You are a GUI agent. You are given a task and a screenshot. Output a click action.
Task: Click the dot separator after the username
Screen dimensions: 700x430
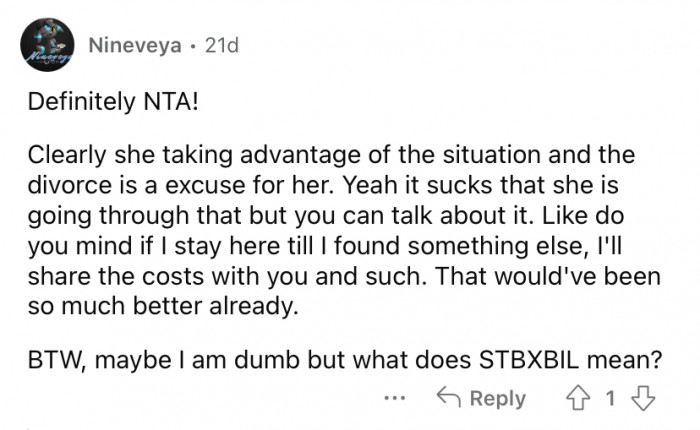tap(193, 46)
